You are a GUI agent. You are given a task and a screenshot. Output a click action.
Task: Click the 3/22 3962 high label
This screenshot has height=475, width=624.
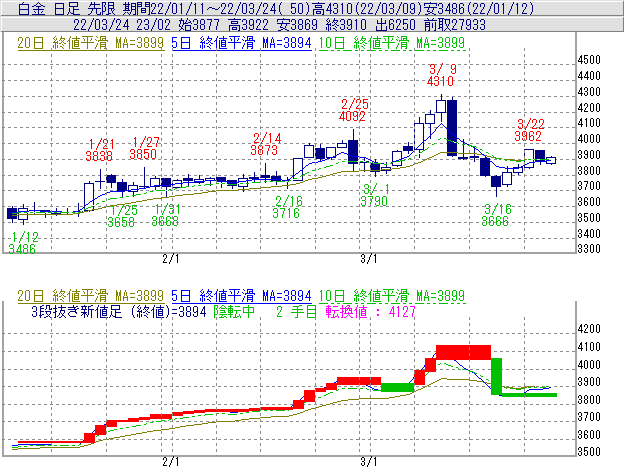[x=528, y=130]
